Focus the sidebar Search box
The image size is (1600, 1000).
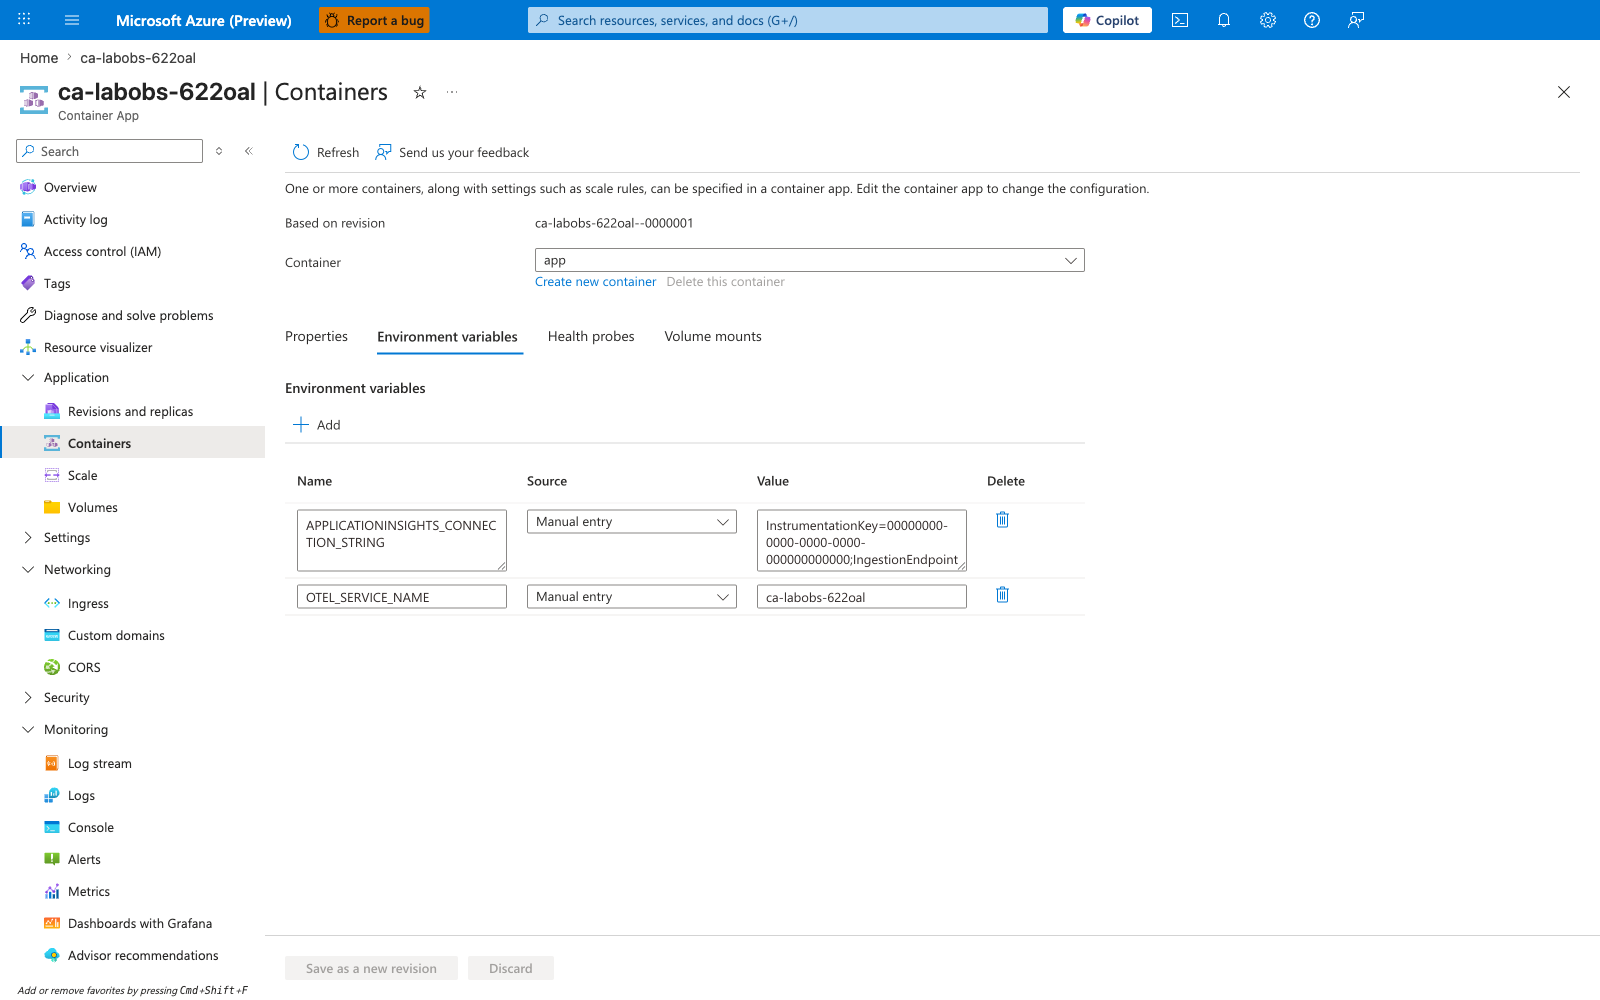click(x=110, y=151)
